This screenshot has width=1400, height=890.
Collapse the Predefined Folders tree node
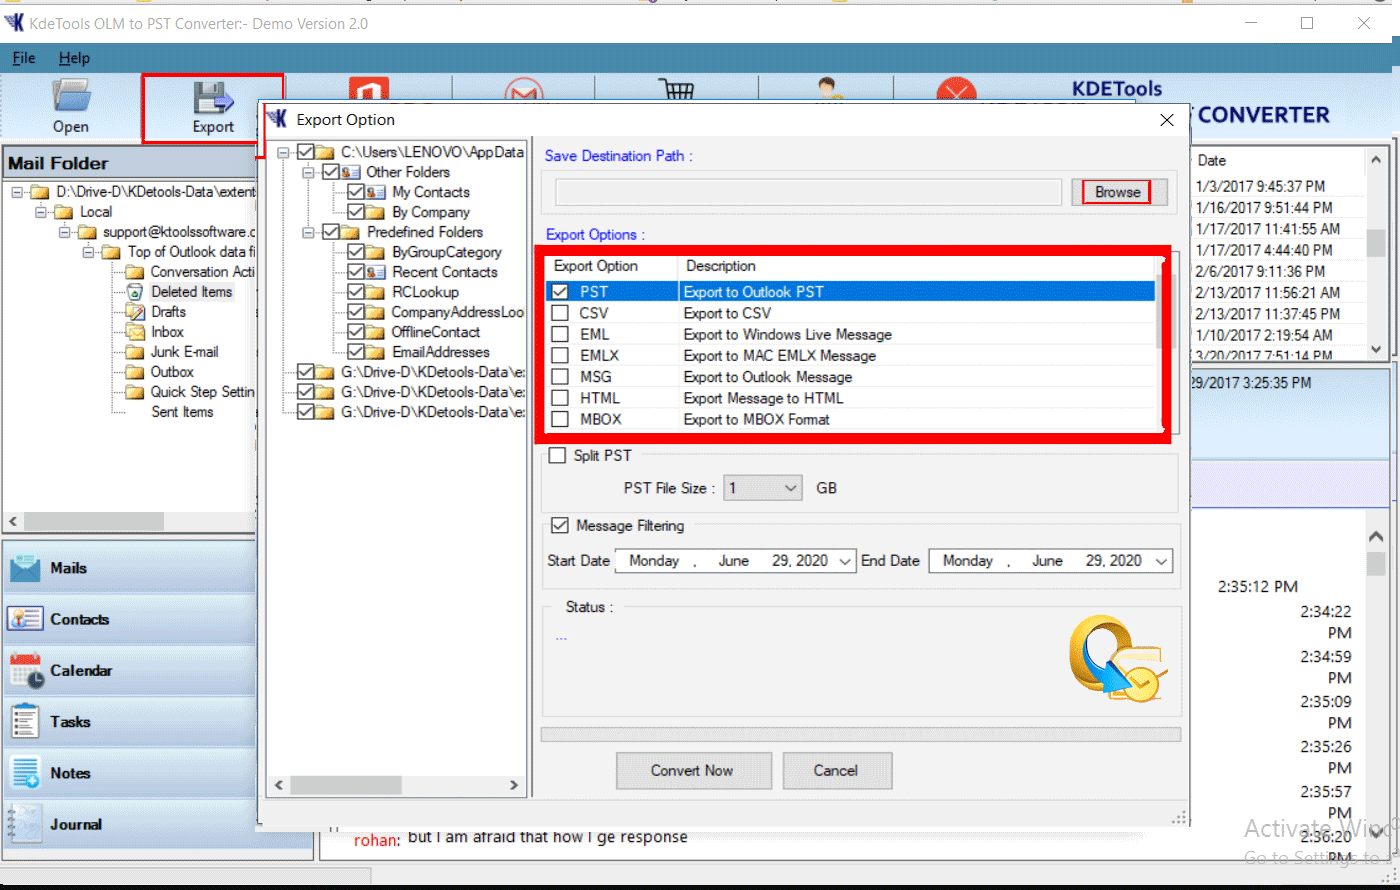310,232
